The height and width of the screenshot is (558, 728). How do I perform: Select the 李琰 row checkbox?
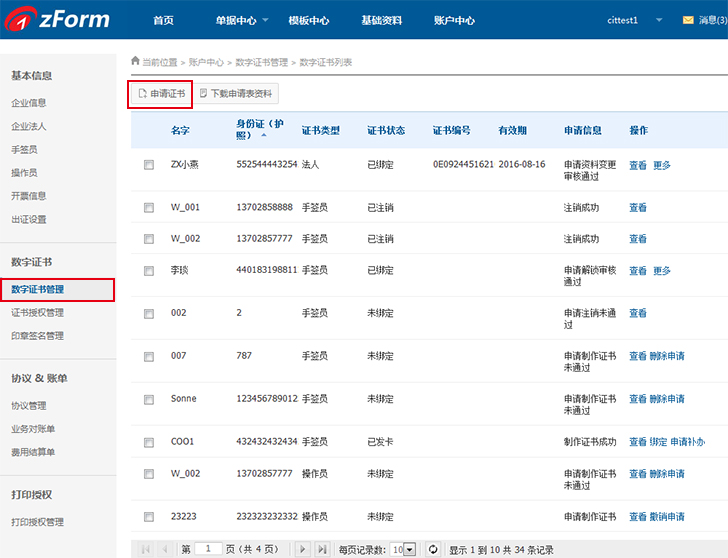pos(149,271)
